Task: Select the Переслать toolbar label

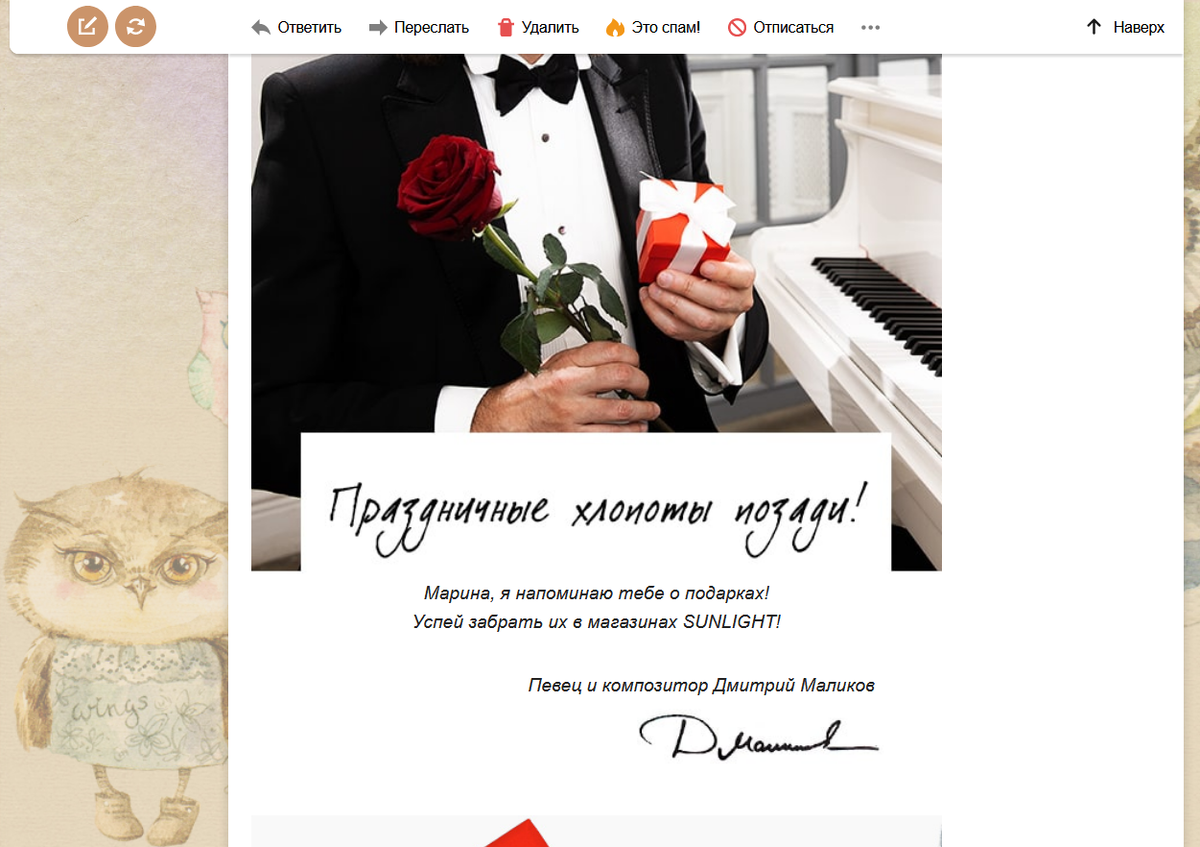Action: pos(431,27)
